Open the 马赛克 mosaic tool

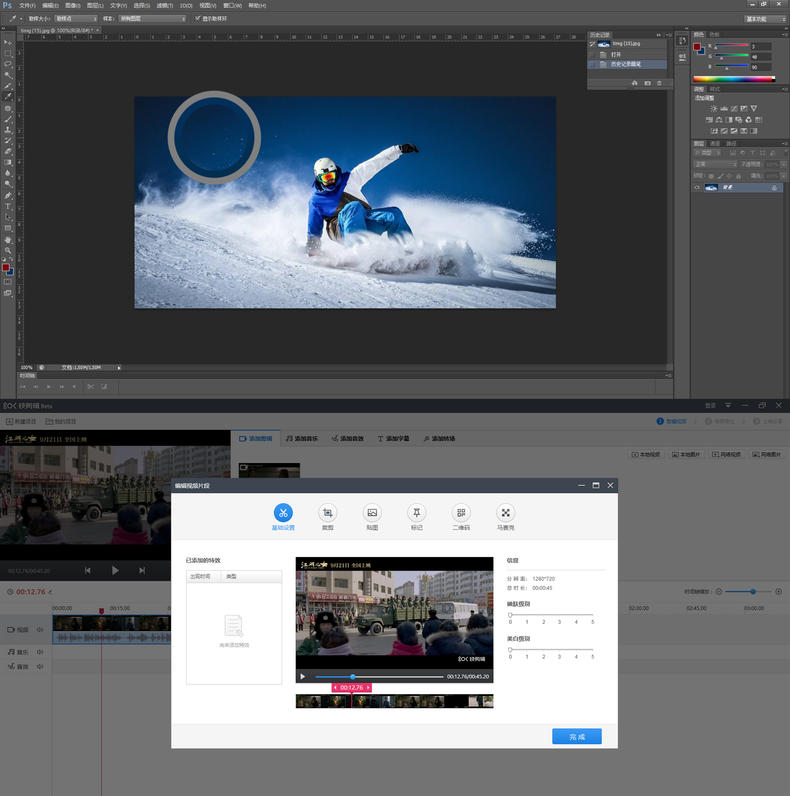click(x=505, y=512)
